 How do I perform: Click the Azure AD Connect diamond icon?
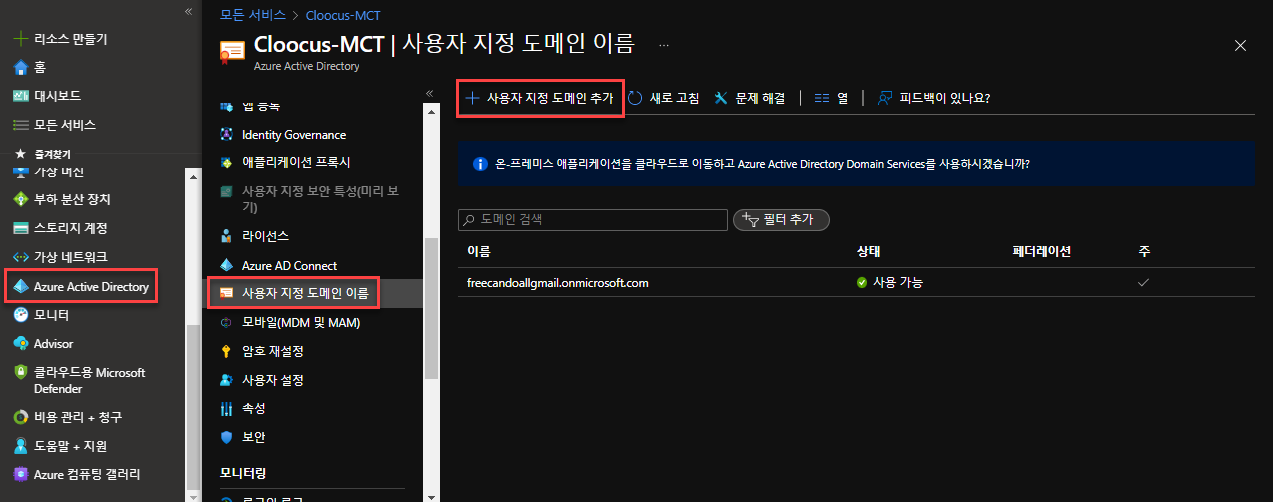pyautogui.click(x=226, y=265)
